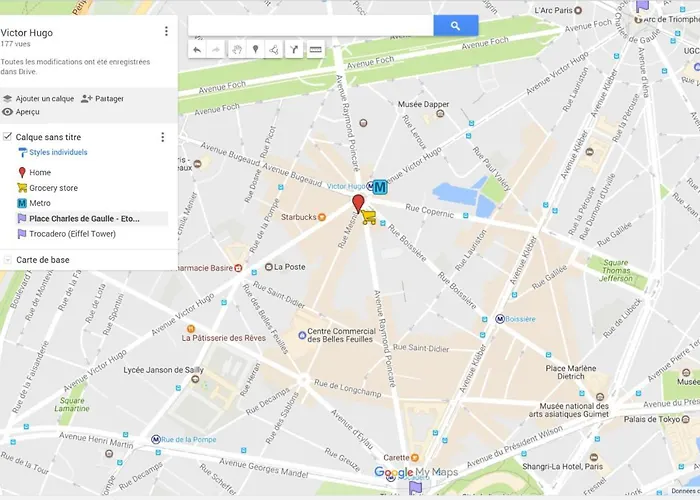The height and width of the screenshot is (500, 700).
Task: Select the measure distances ruler tool
Action: tap(315, 50)
